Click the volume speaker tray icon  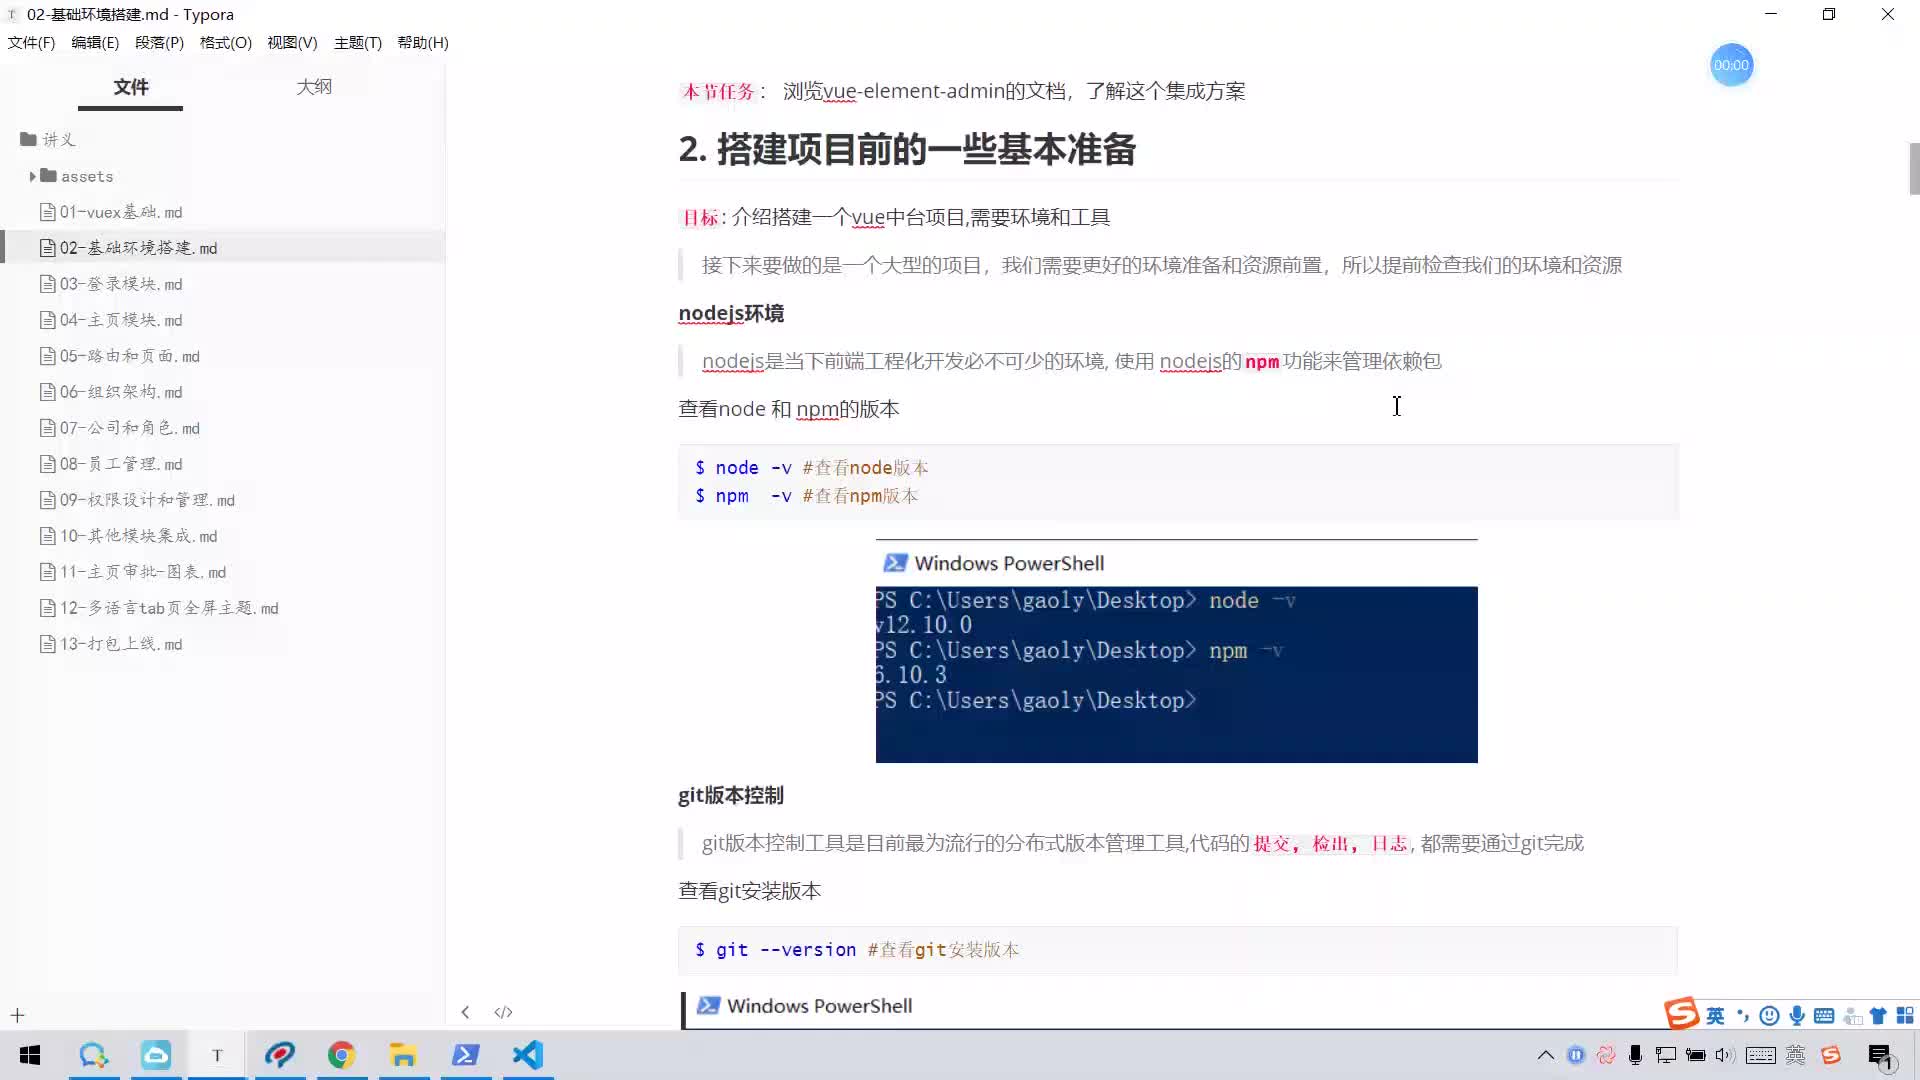[1725, 1055]
